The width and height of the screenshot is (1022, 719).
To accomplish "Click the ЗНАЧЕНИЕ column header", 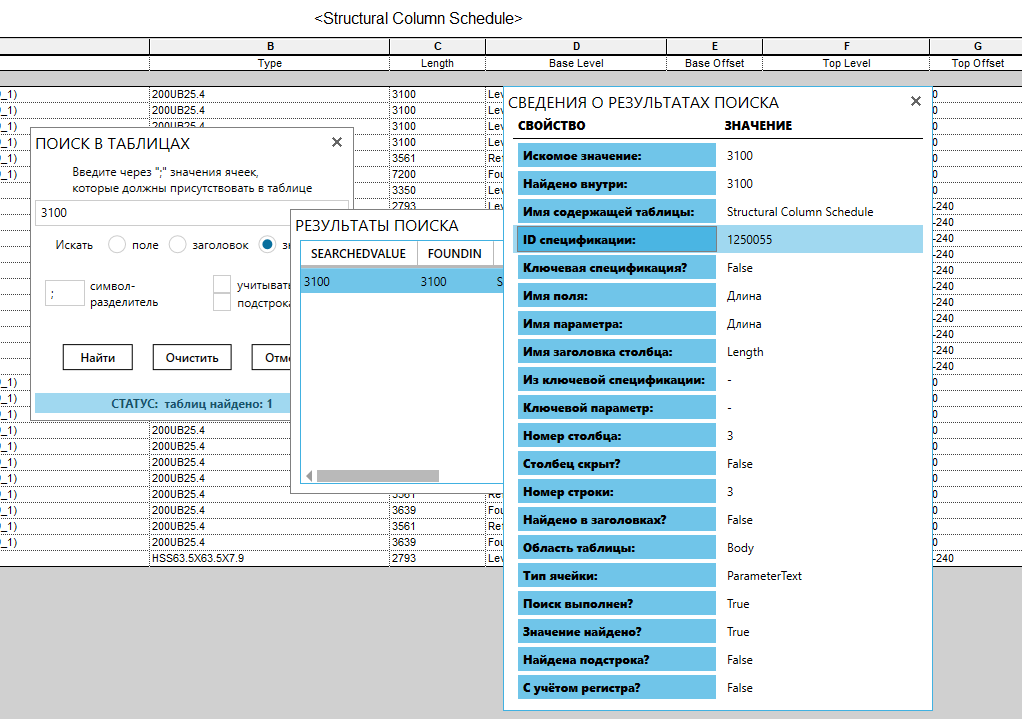I will 758,125.
